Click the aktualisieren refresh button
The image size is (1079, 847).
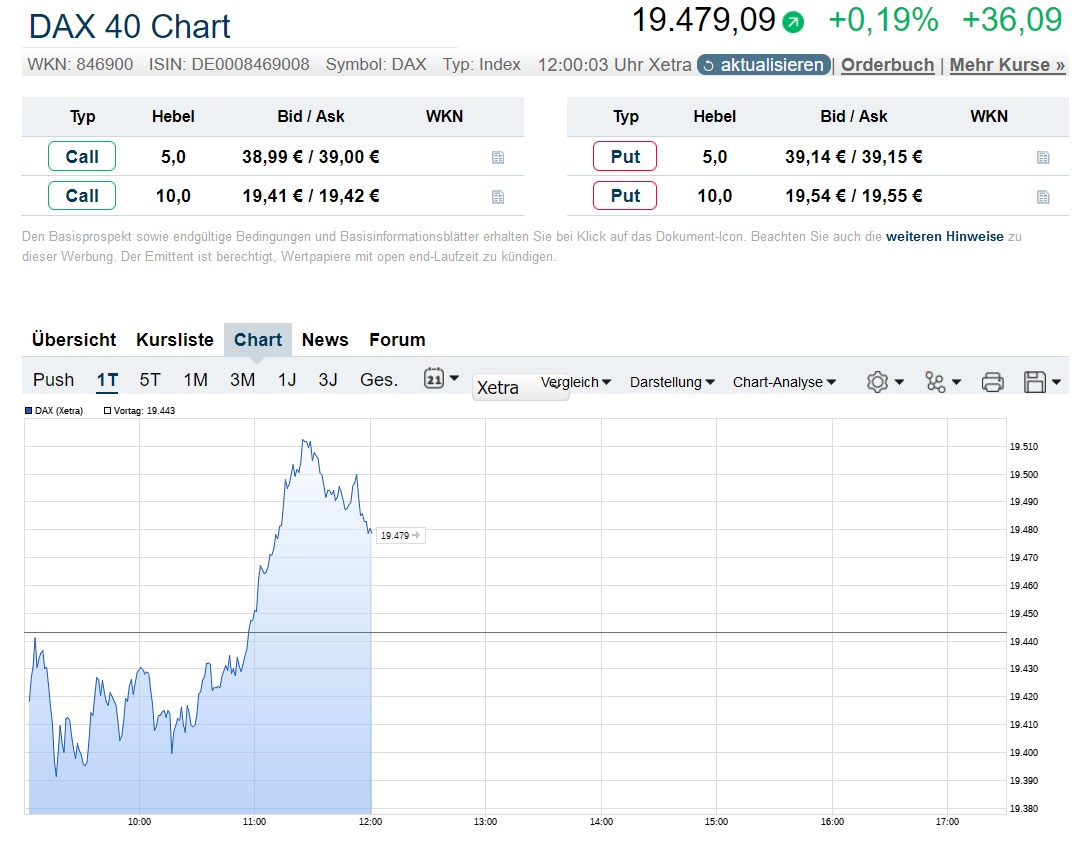click(764, 65)
